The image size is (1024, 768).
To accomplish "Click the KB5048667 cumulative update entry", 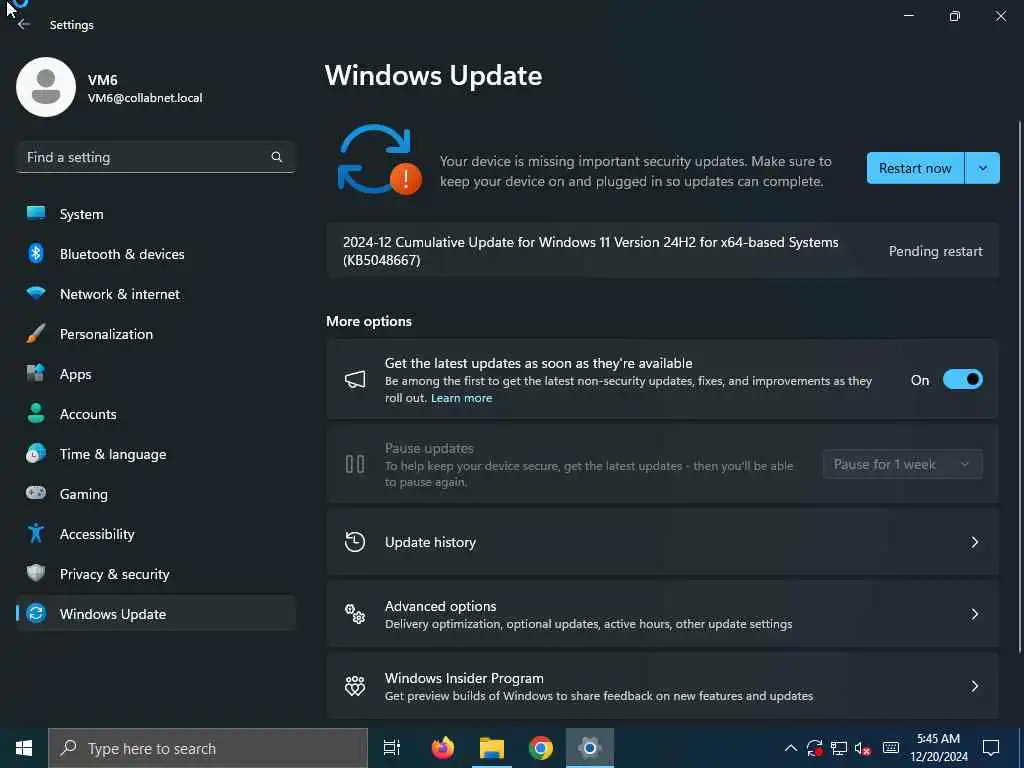I will (x=663, y=251).
